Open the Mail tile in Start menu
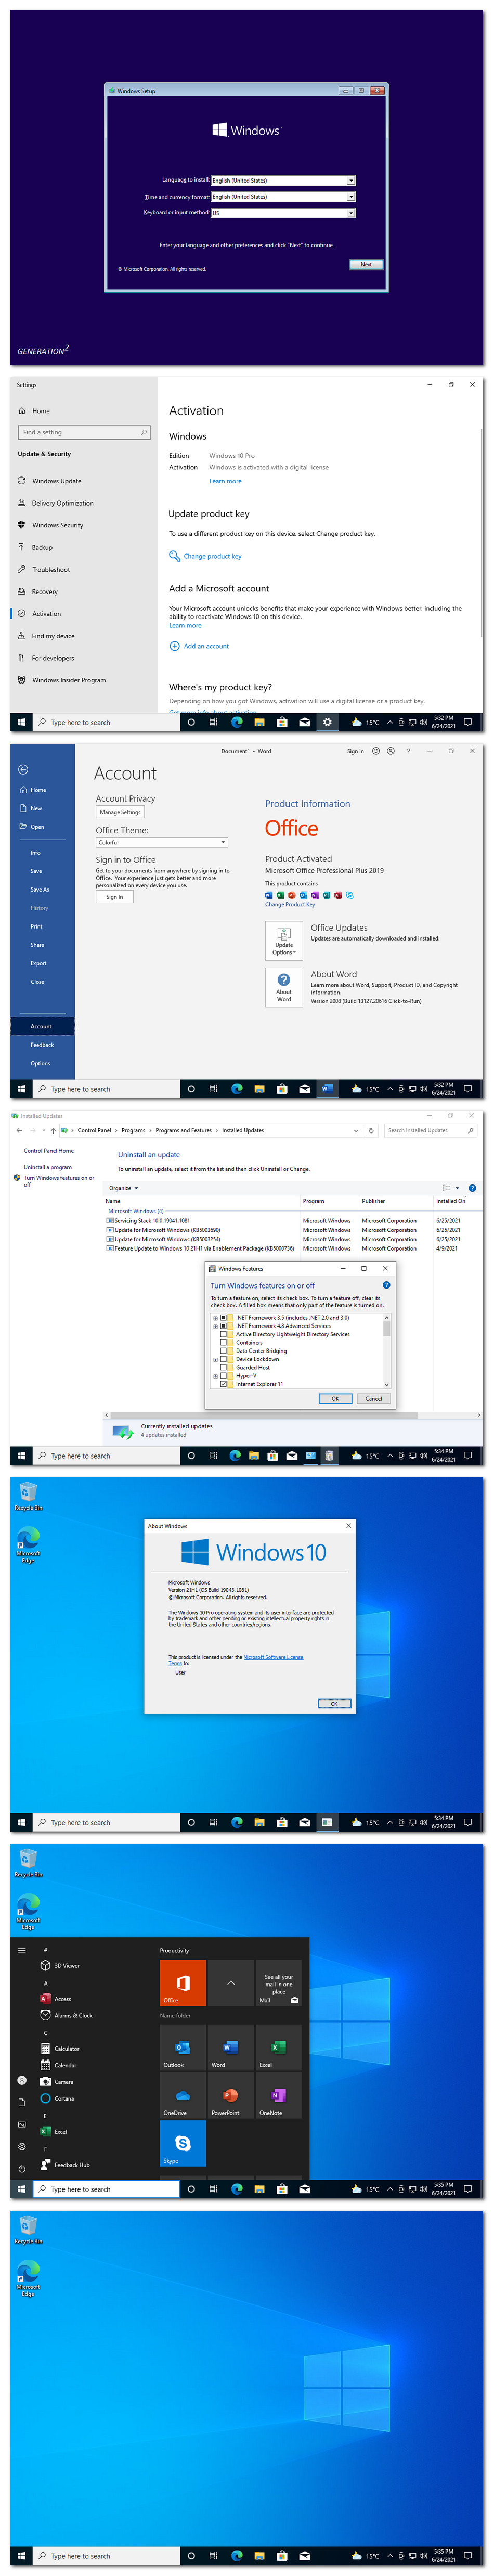Image resolution: width=494 pixels, height=2576 pixels. tap(279, 1983)
